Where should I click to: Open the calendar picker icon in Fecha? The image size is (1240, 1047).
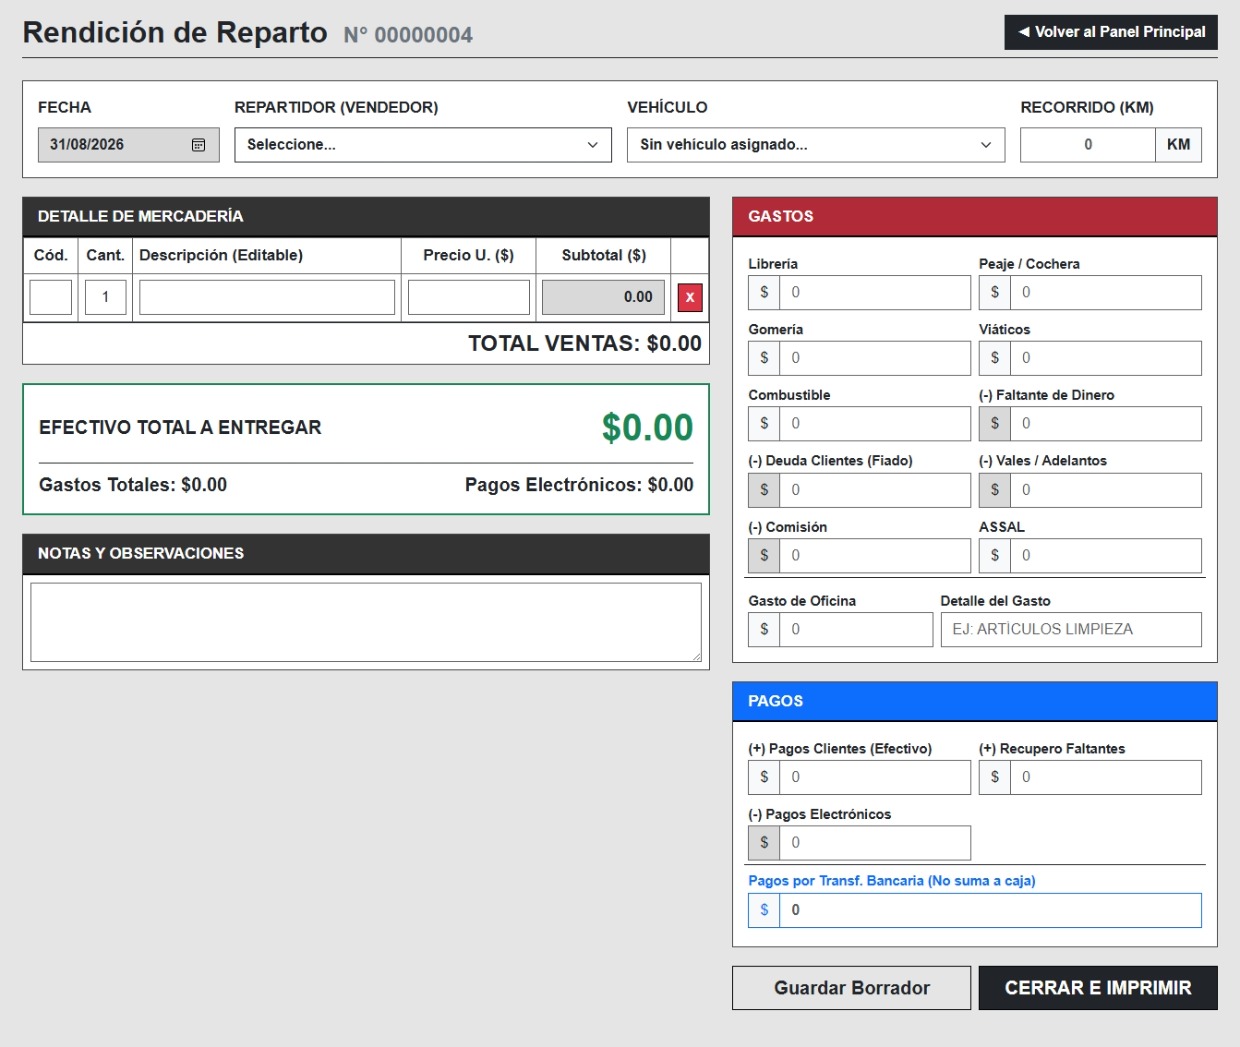(x=198, y=145)
